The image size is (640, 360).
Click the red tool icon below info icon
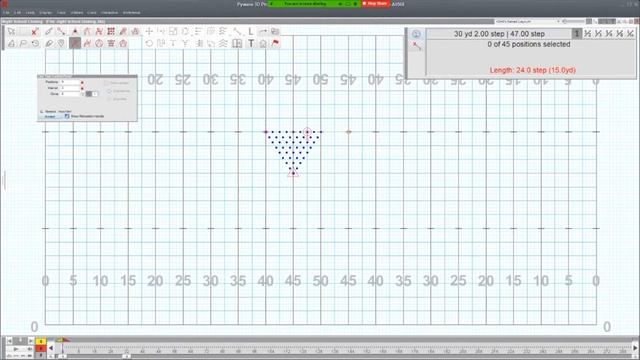coord(416,46)
